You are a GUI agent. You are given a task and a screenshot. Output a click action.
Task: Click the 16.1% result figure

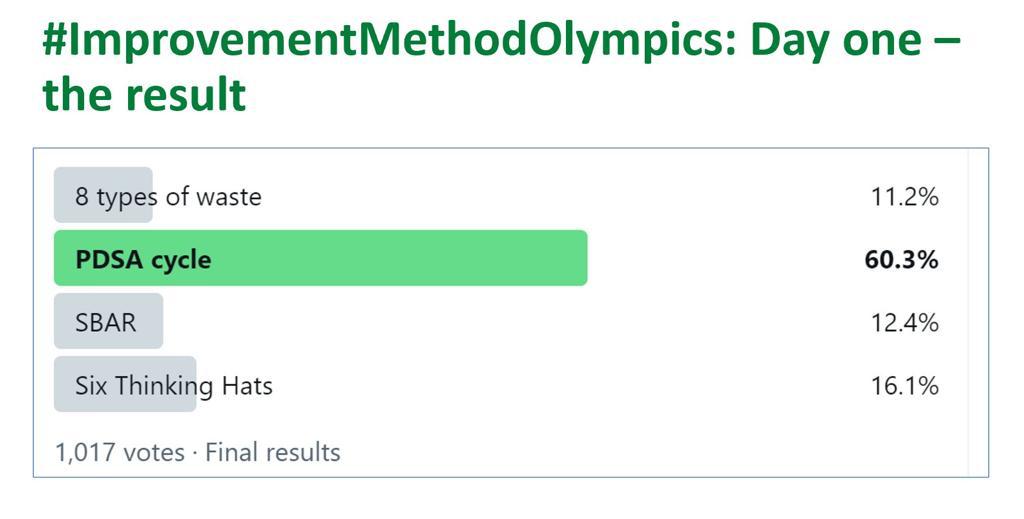[904, 386]
